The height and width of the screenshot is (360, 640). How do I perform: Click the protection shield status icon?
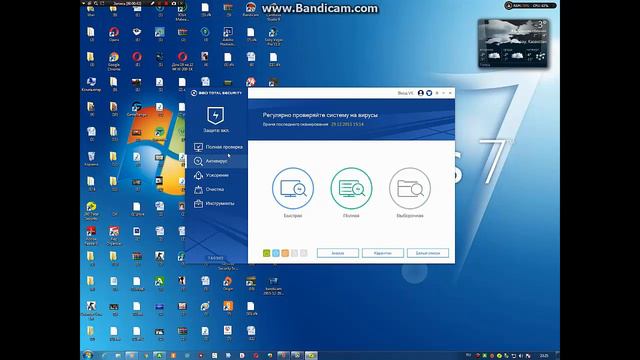(216, 116)
